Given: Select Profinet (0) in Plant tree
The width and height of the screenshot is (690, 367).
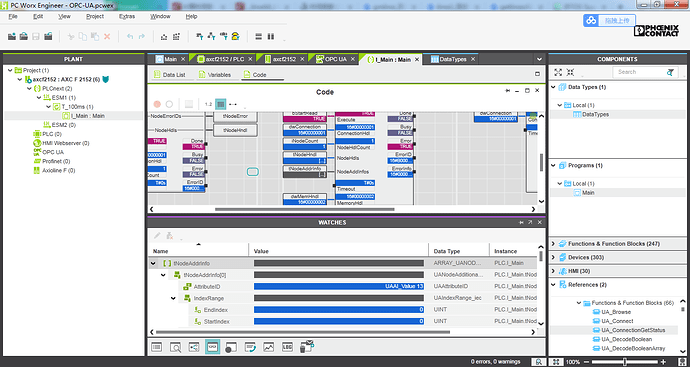Looking at the screenshot, I should [51, 161].
